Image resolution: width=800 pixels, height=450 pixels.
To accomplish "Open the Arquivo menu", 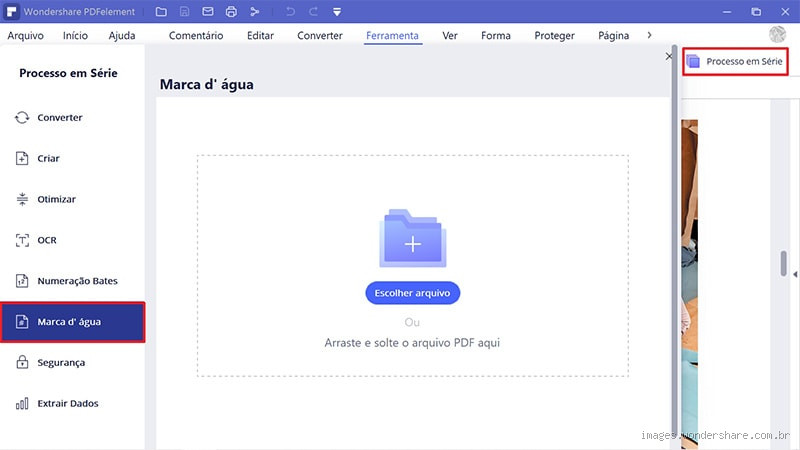I will coord(25,36).
